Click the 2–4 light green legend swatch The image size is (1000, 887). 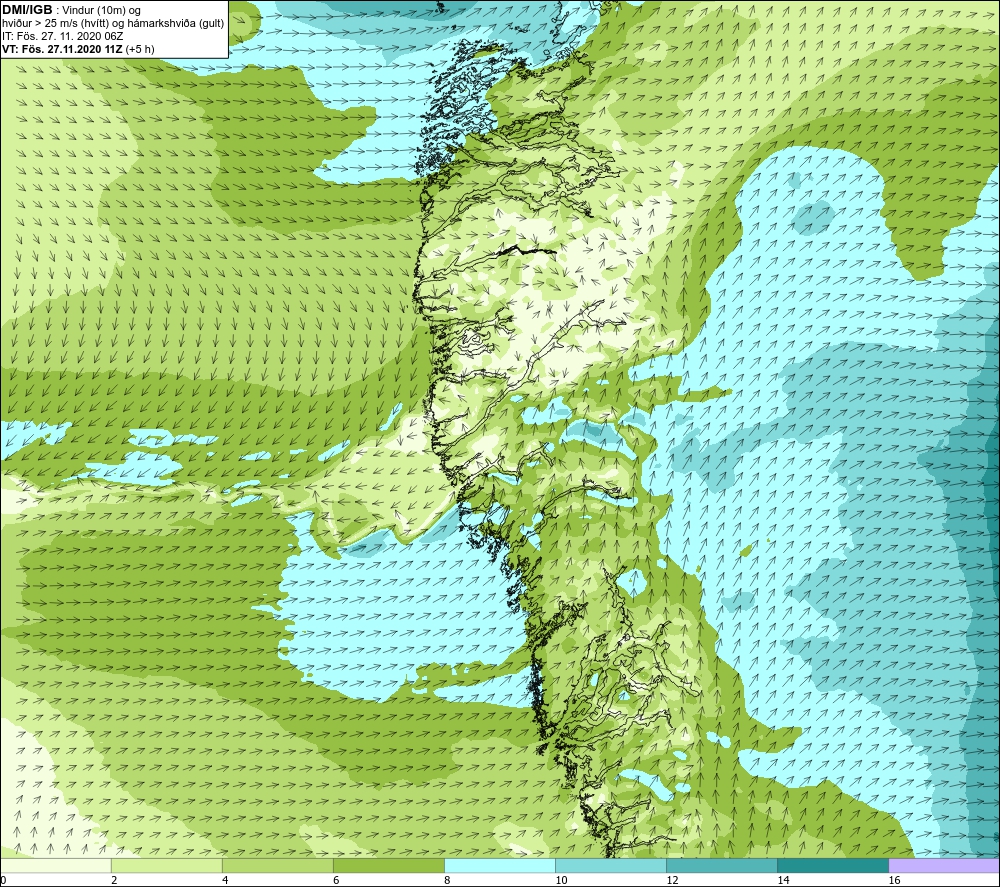[167, 865]
